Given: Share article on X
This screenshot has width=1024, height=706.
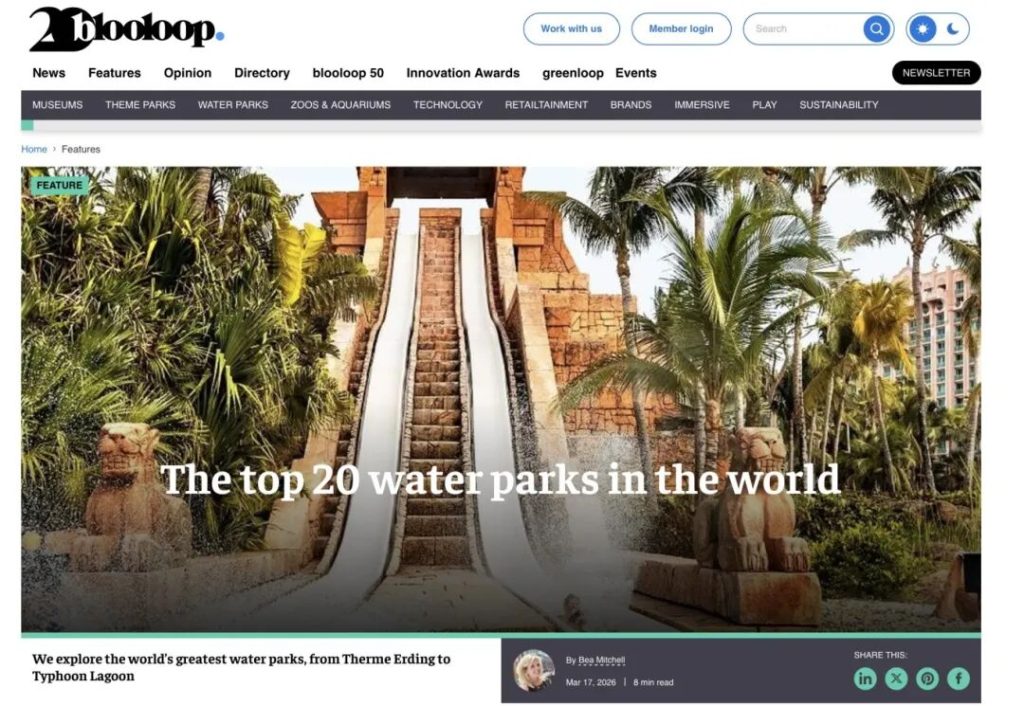Looking at the screenshot, I should tap(896, 679).
